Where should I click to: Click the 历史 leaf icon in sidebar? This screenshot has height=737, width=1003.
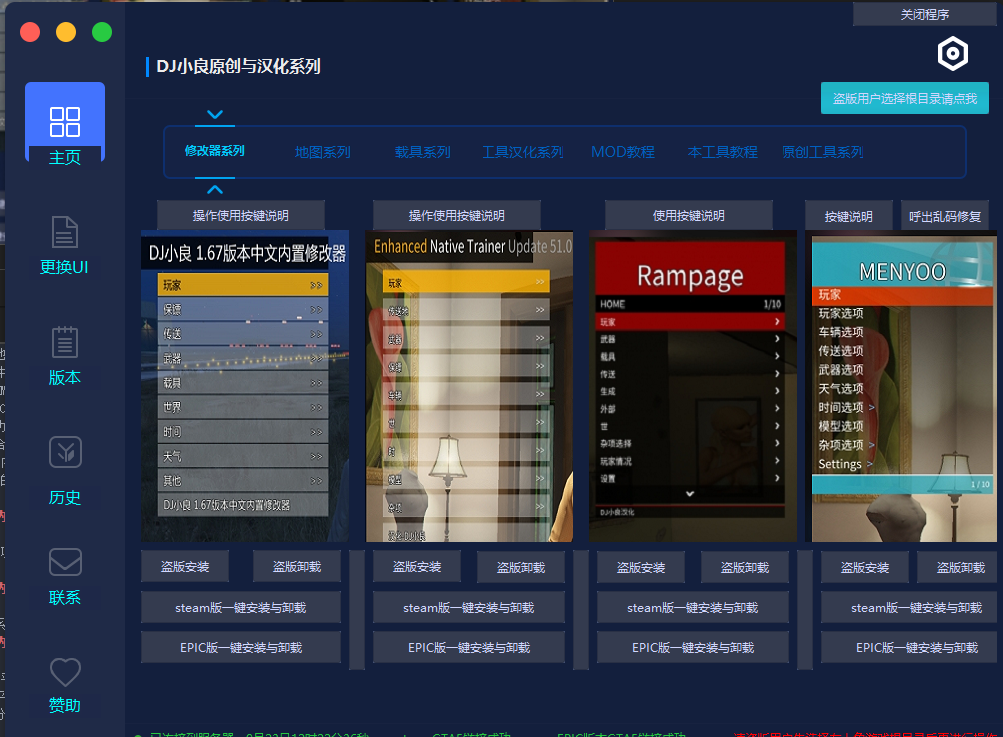pos(65,452)
